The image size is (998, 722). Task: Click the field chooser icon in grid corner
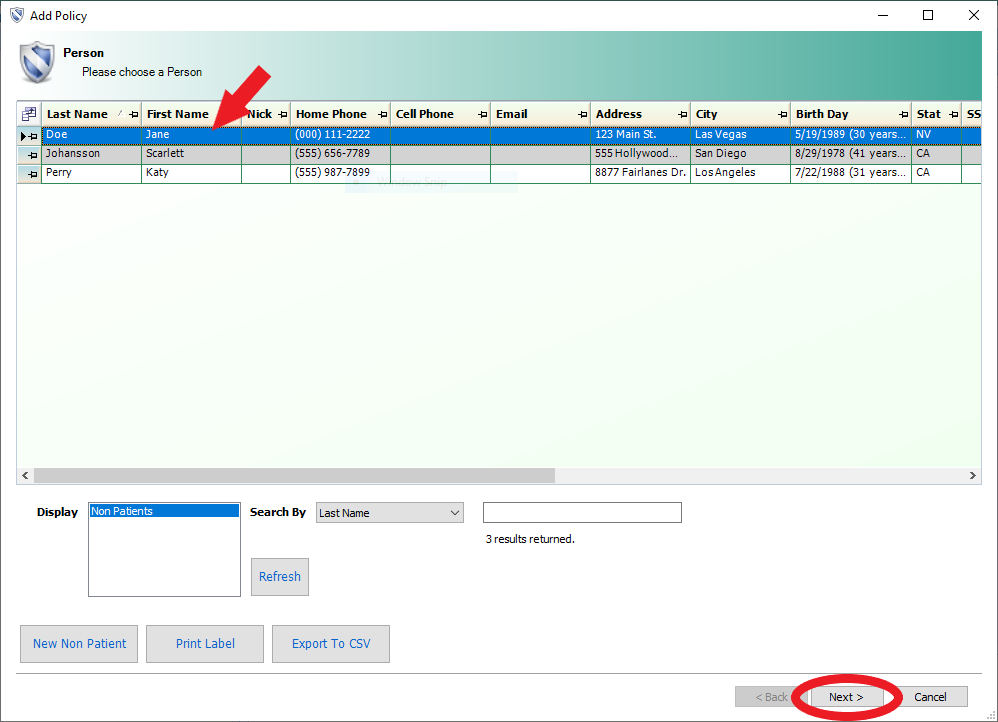(x=29, y=114)
